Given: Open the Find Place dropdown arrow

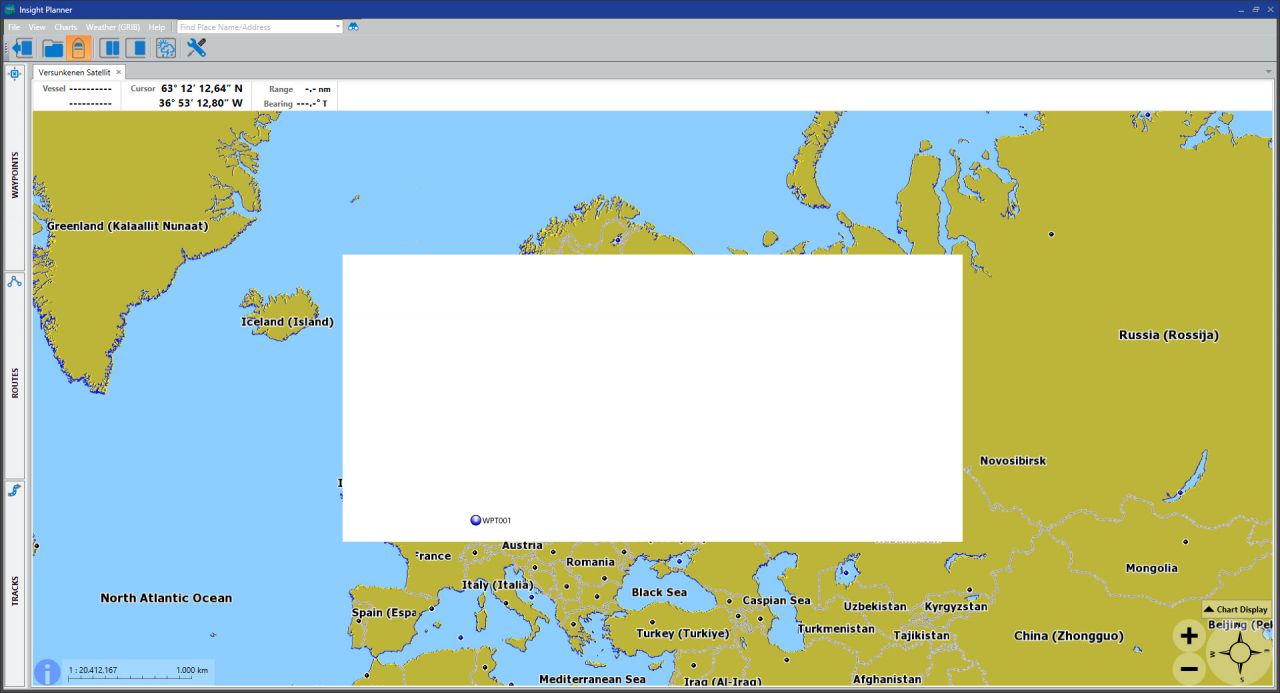Looking at the screenshot, I should [338, 27].
